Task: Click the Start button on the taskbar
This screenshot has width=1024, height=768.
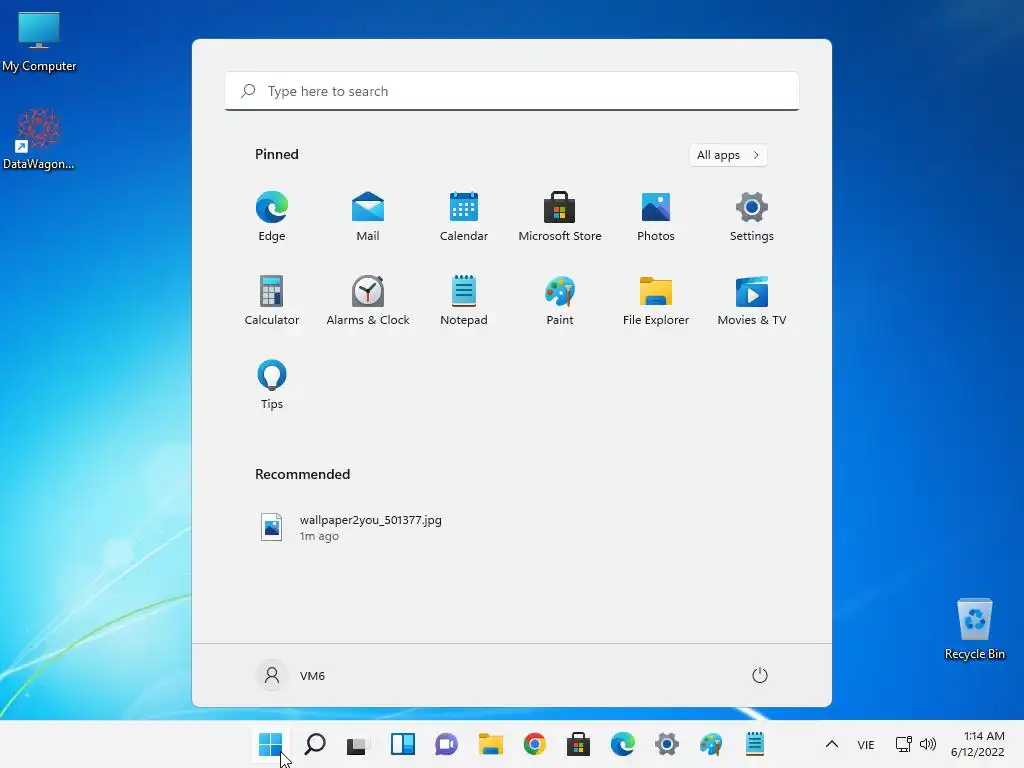Action: tap(270, 744)
